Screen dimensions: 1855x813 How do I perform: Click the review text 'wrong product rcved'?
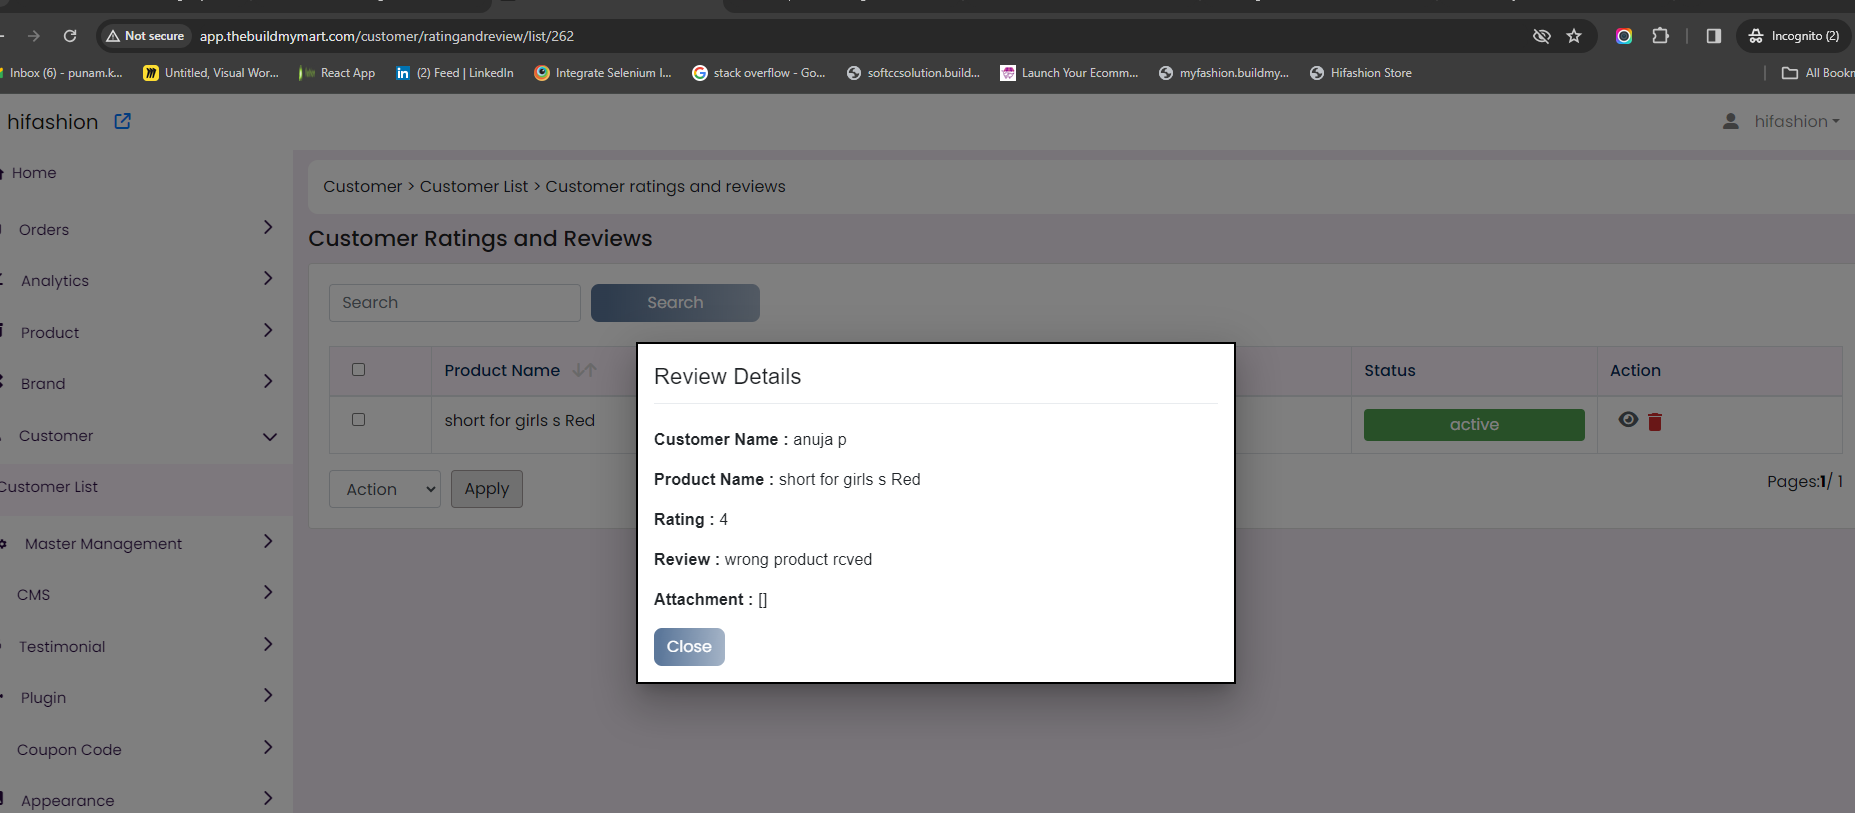pyautogui.click(x=798, y=560)
